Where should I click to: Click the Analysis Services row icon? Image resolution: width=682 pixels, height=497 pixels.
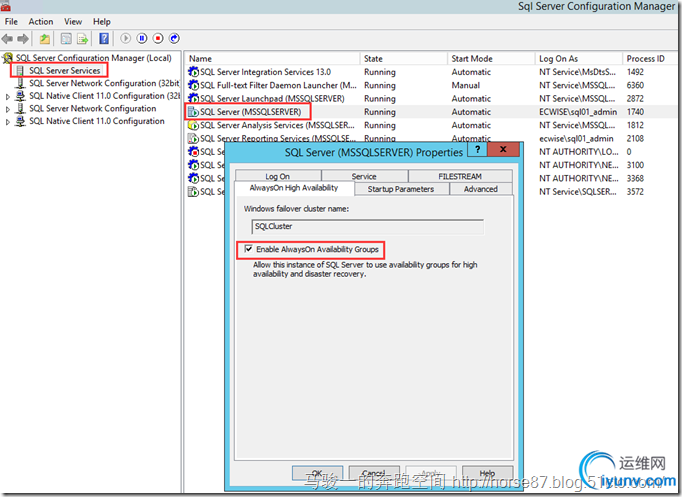click(x=193, y=125)
